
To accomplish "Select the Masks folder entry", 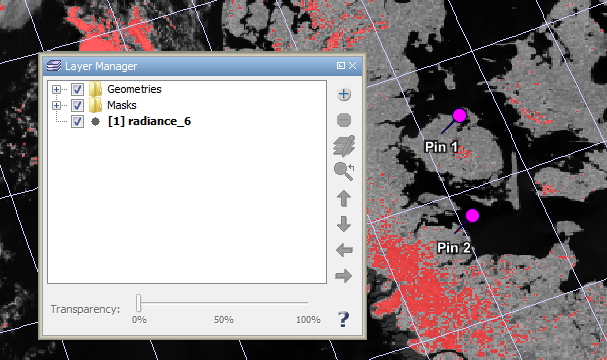I will pyautogui.click(x=122, y=105).
